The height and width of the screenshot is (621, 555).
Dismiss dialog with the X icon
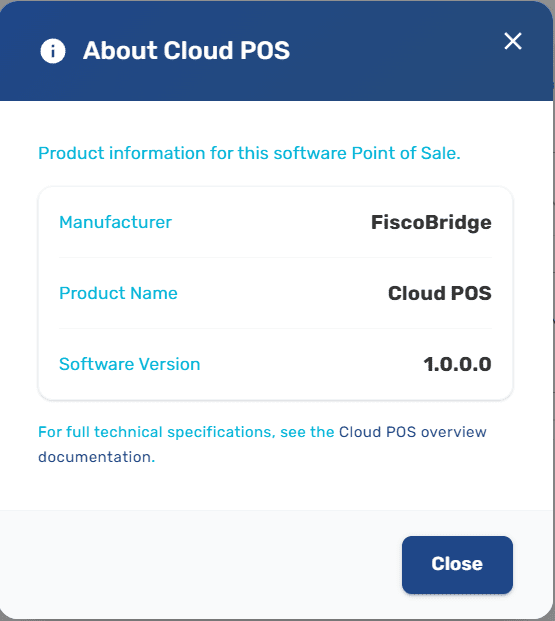[x=513, y=41]
